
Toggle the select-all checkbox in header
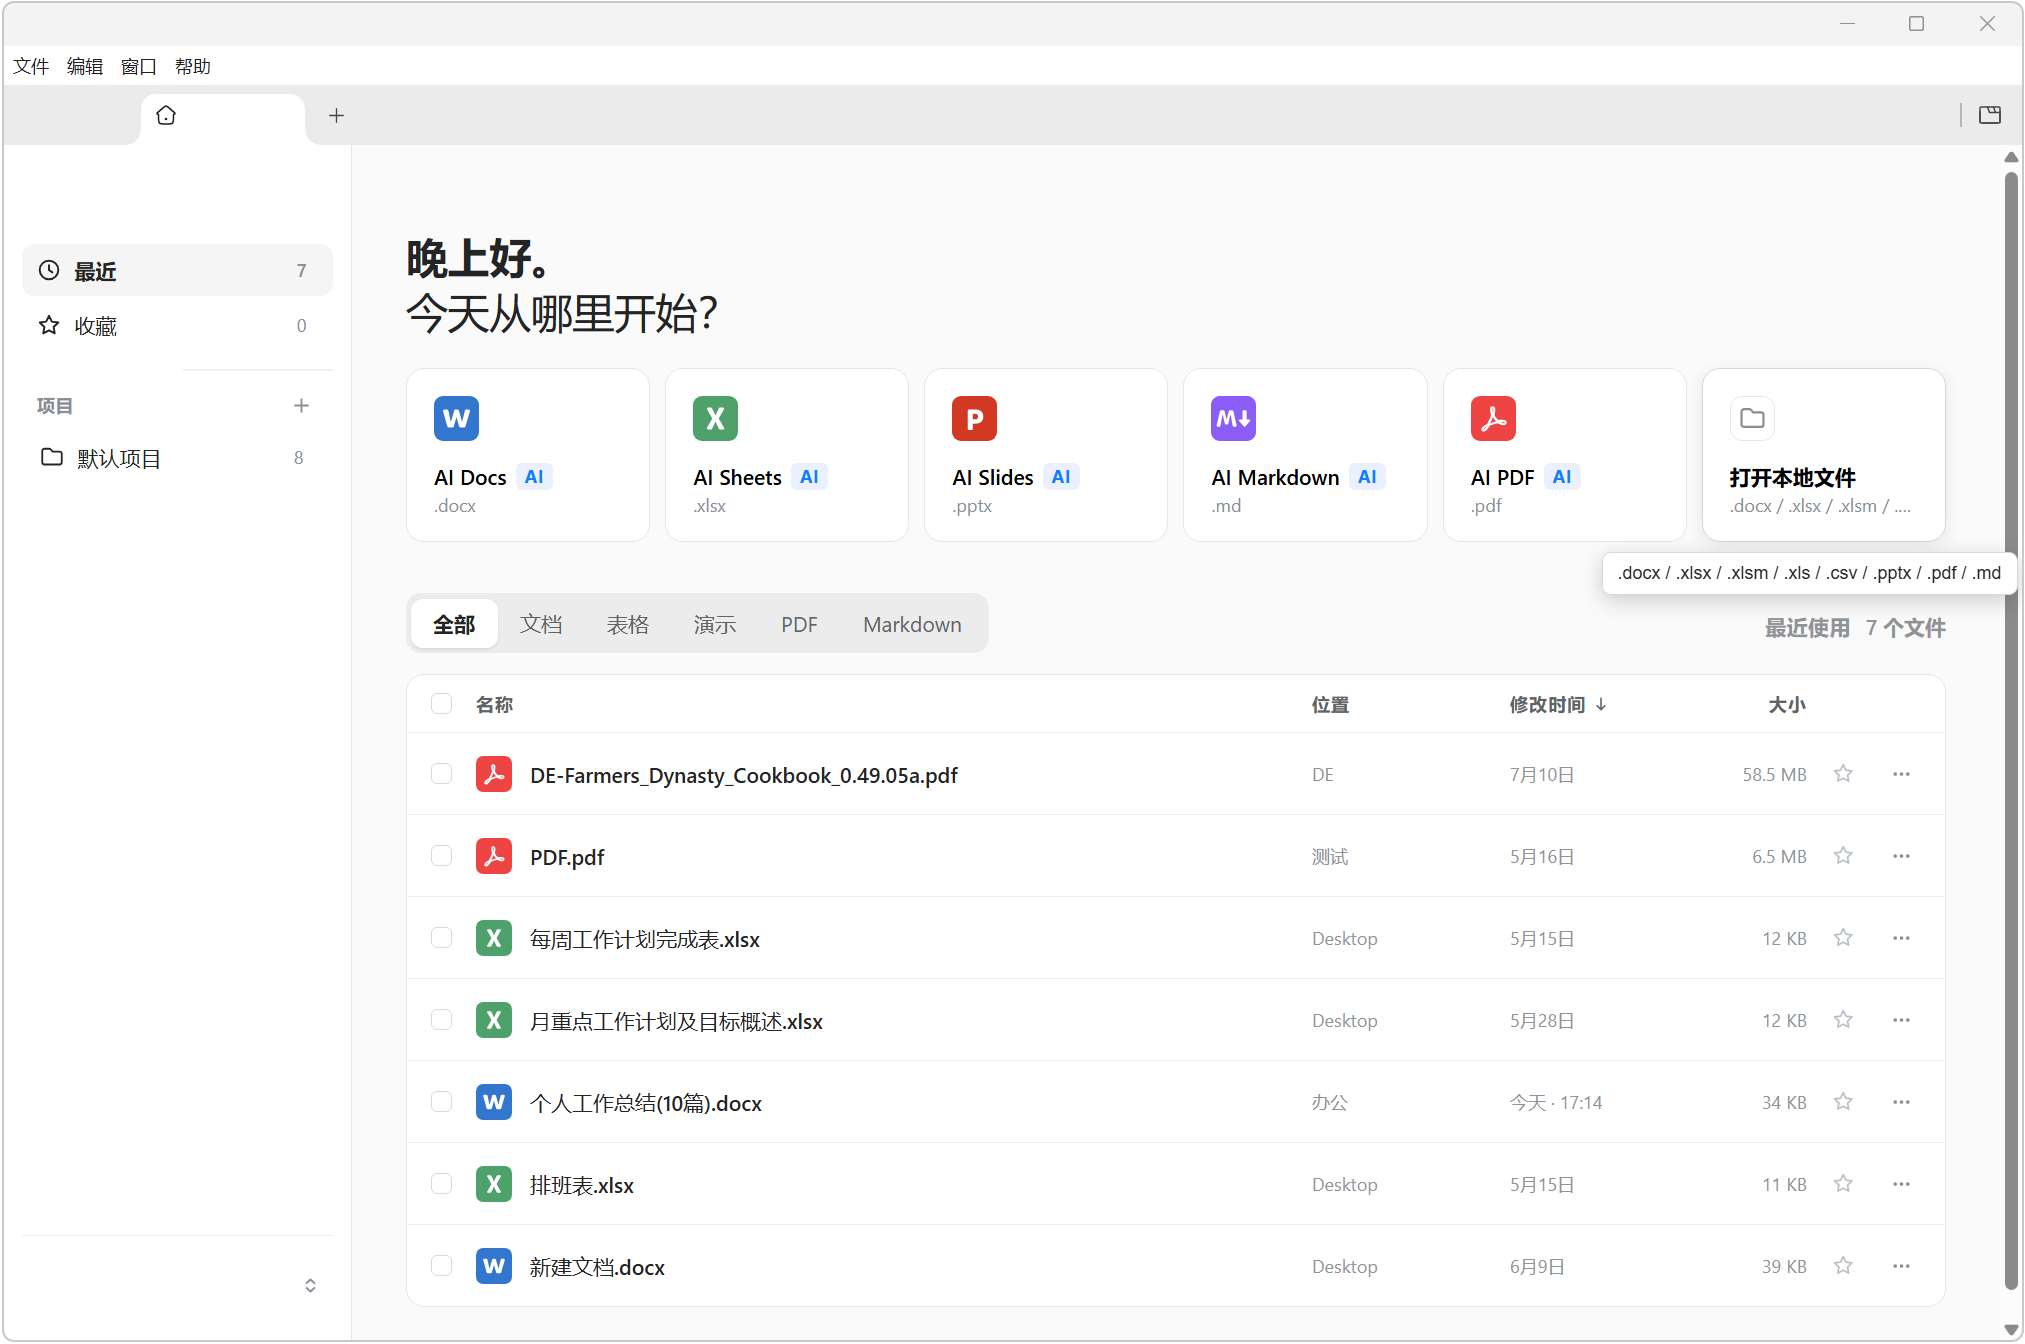pos(441,703)
